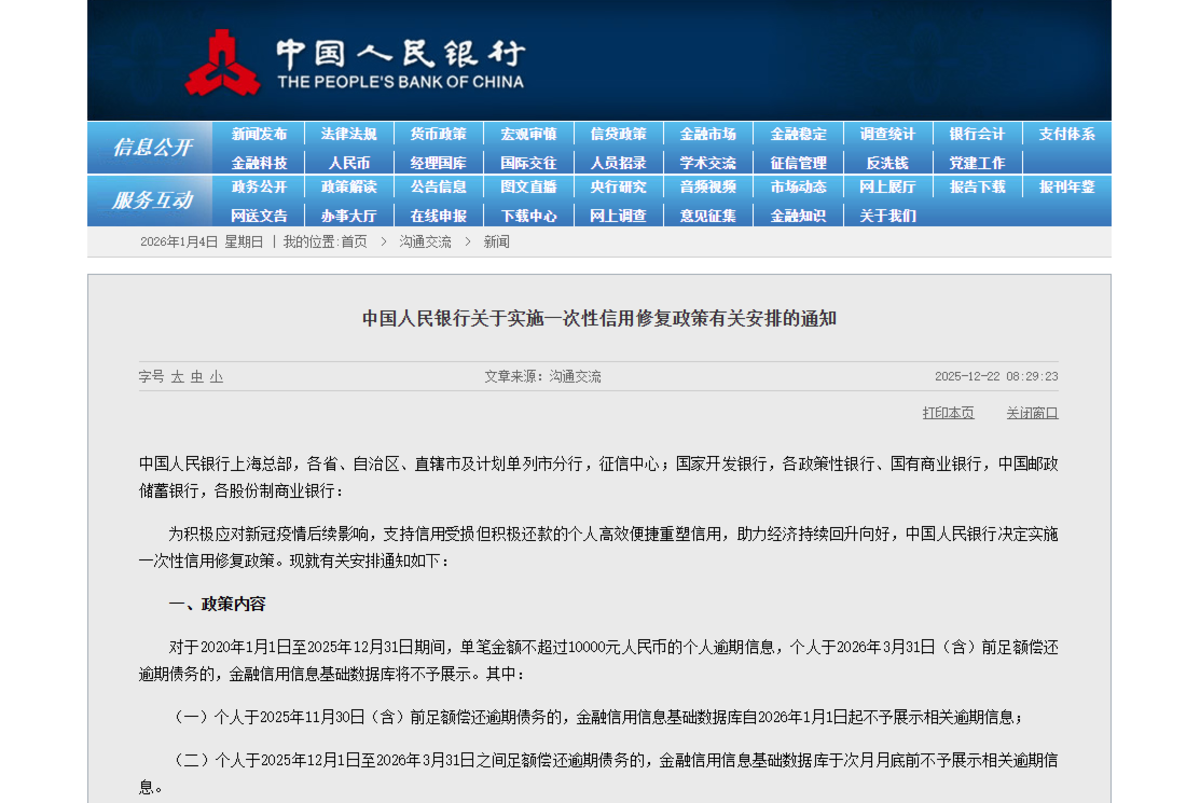Select 金融市场 in the navigation bar
The height and width of the screenshot is (803, 1200).
708,134
